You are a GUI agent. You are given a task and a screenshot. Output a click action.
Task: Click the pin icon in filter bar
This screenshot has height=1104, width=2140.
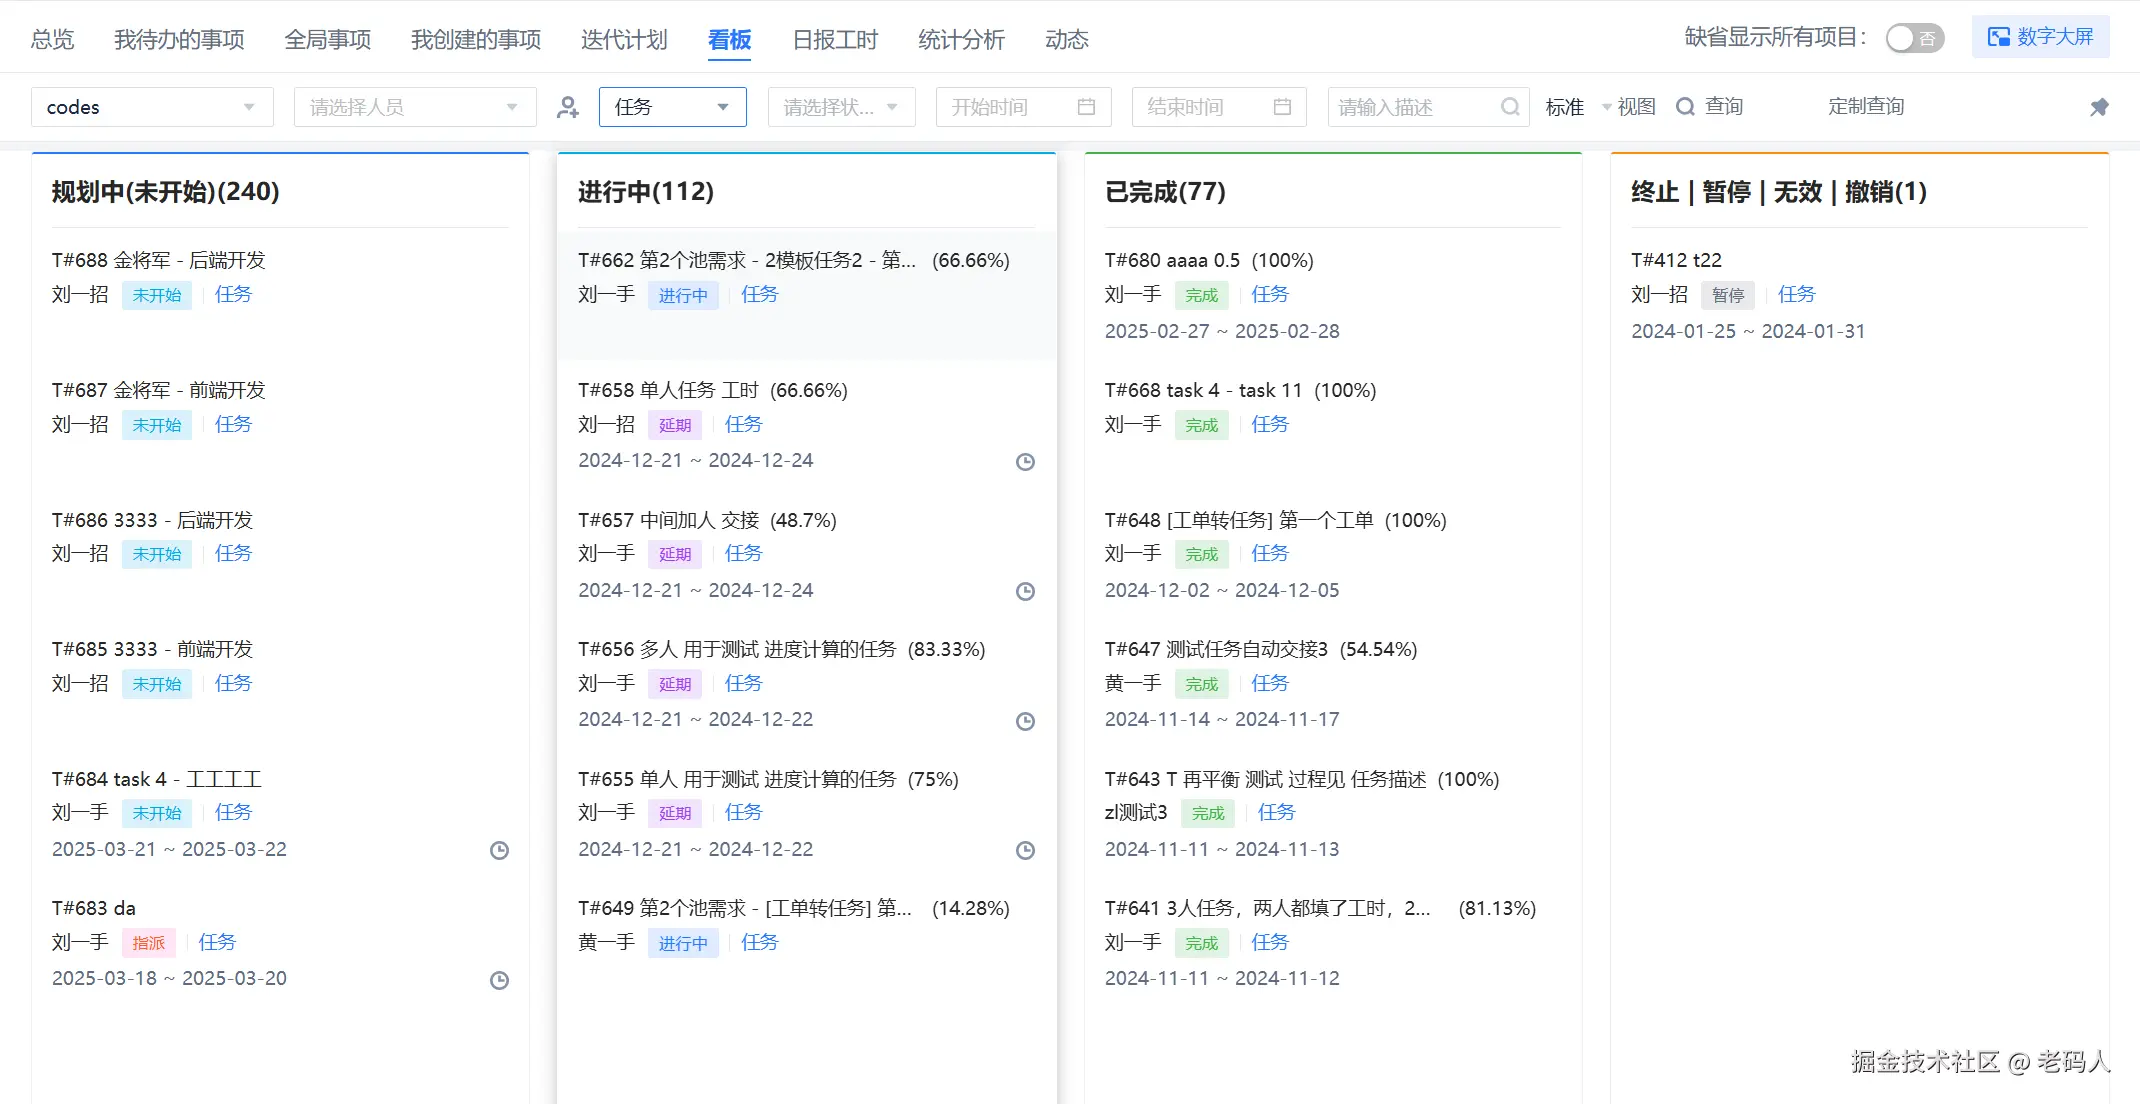2098,107
